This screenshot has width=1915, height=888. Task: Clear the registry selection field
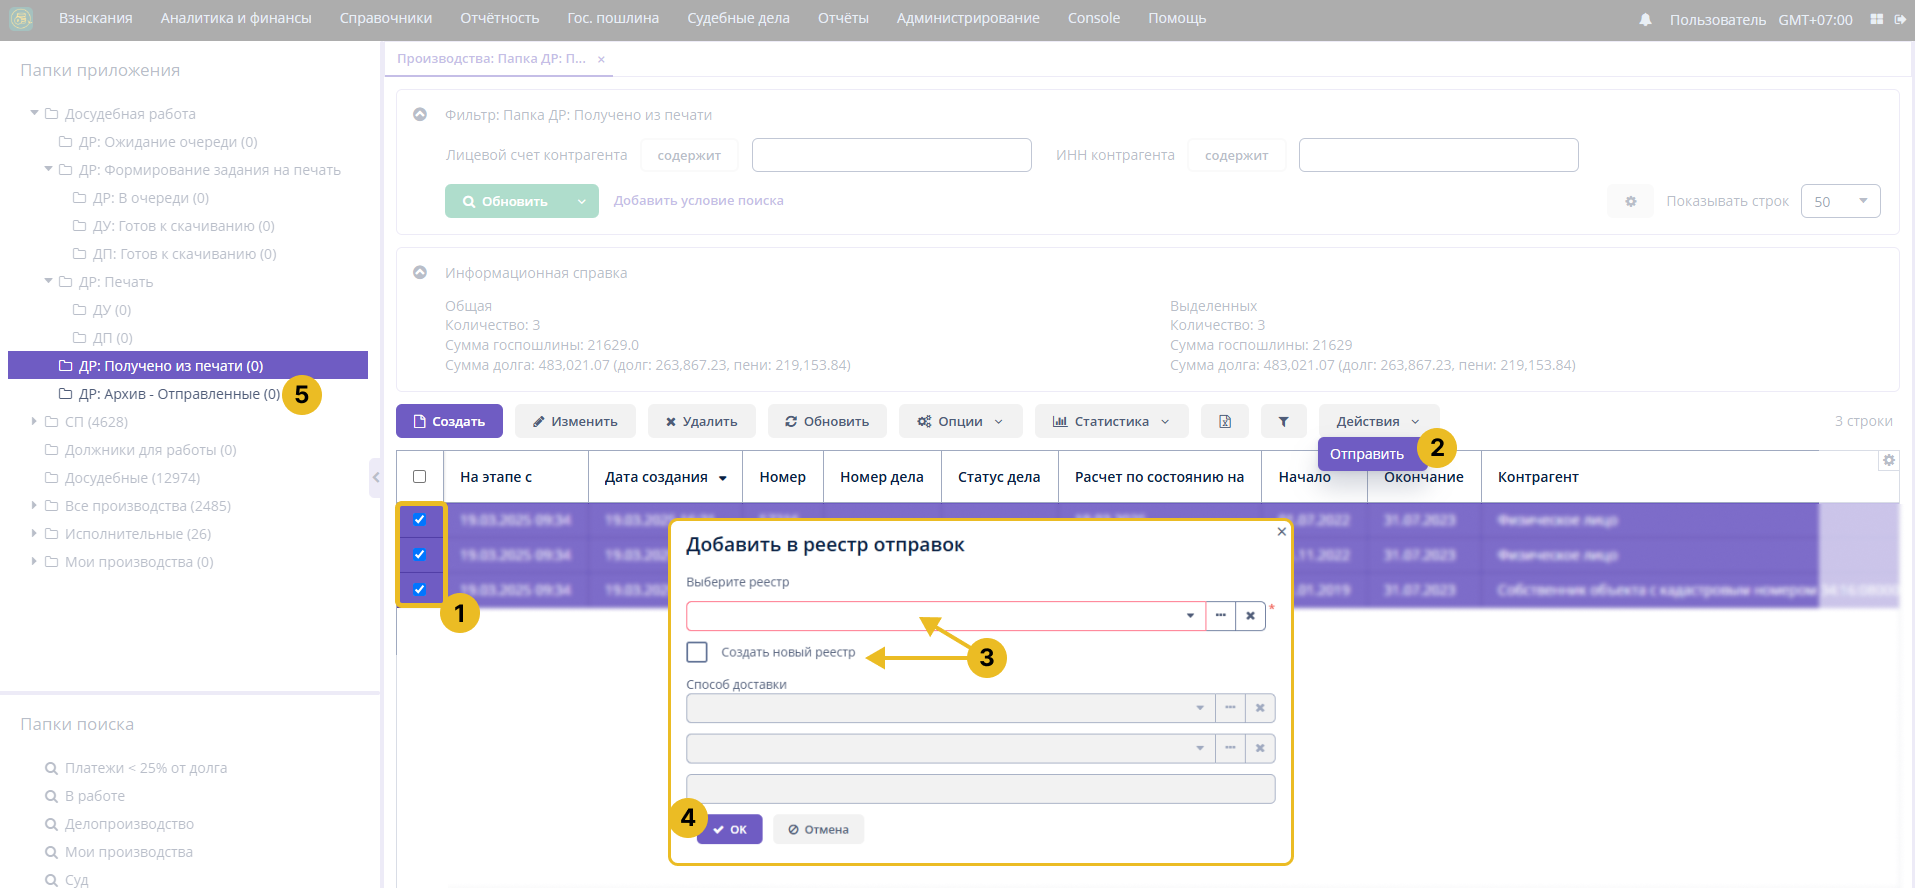pos(1250,616)
